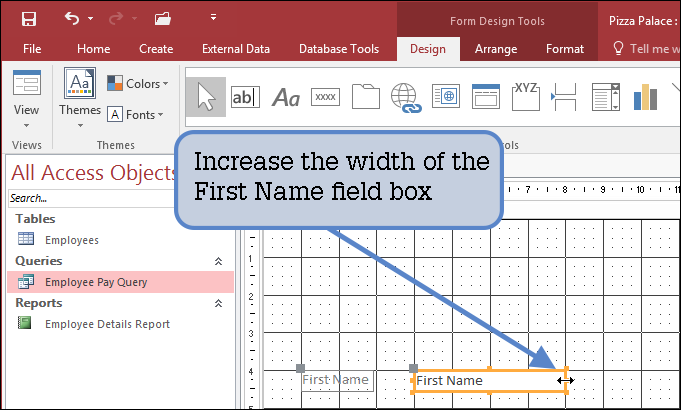Open the Employees table
Image resolution: width=681 pixels, height=410 pixels.
pyautogui.click(x=72, y=240)
